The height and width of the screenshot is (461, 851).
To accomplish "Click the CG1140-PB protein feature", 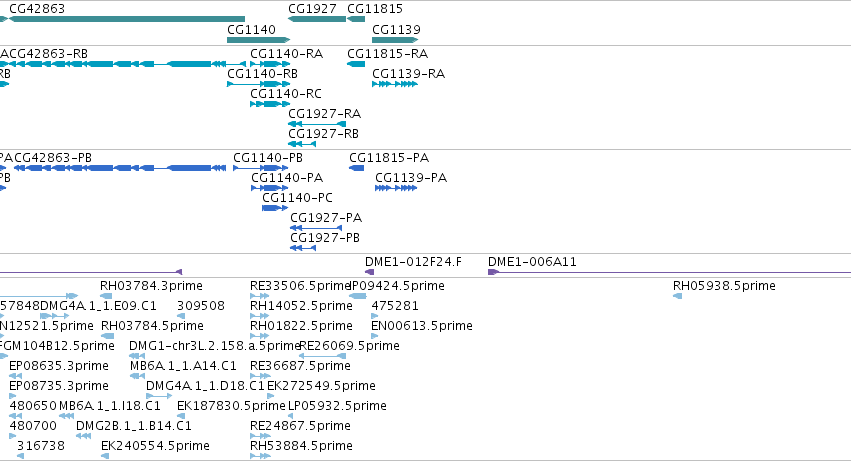I will 261,168.
